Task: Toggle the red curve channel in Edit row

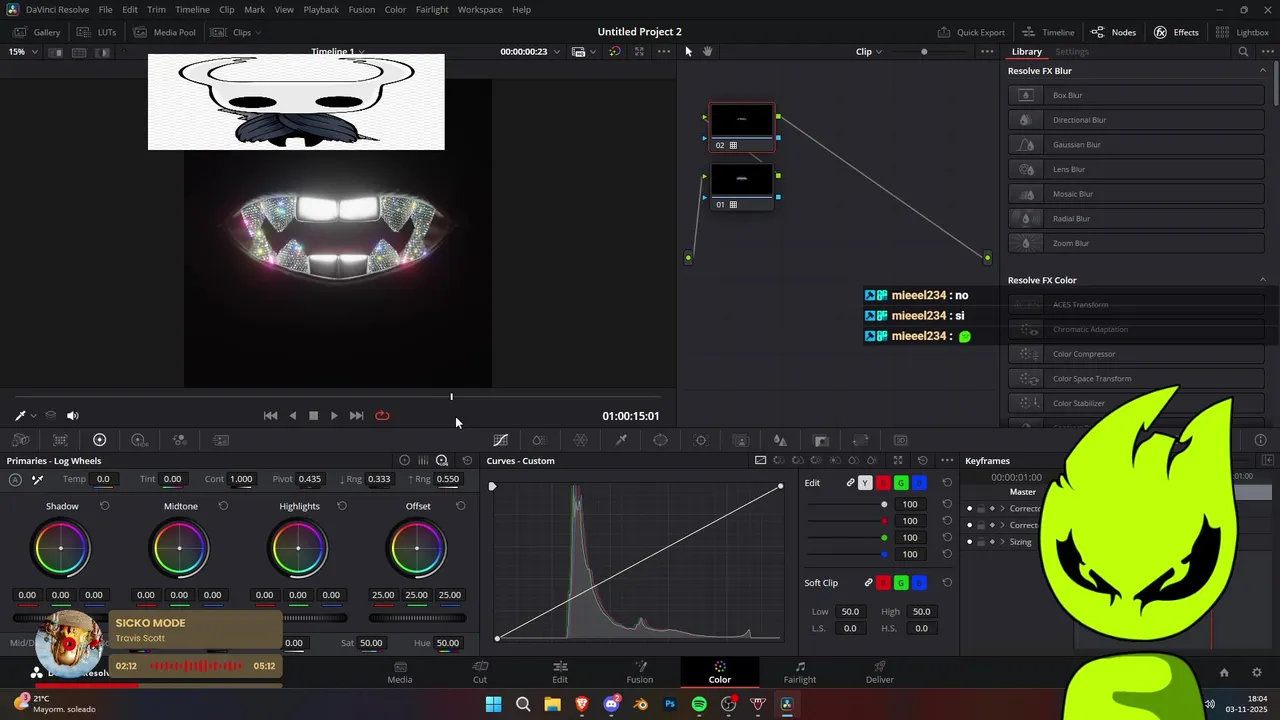Action: (883, 483)
